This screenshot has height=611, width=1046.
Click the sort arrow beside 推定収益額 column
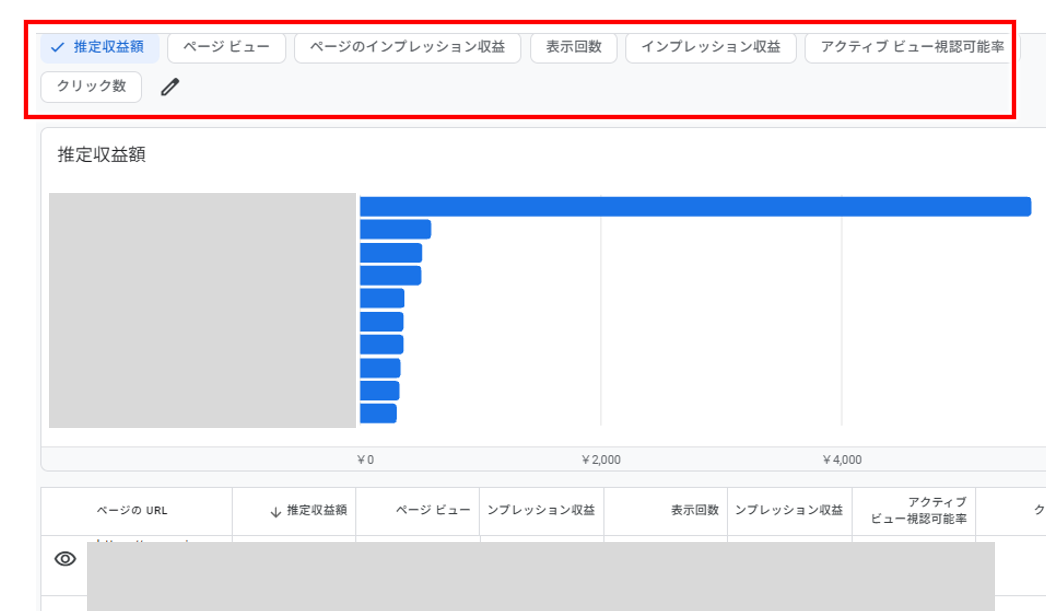(275, 511)
